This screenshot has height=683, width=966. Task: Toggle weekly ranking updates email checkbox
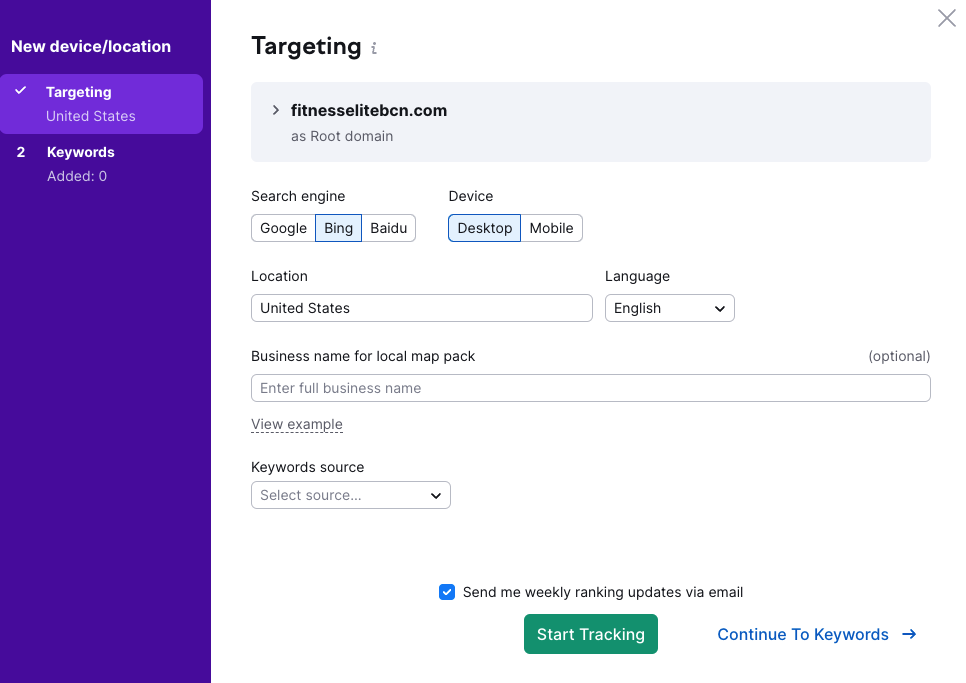coord(447,592)
